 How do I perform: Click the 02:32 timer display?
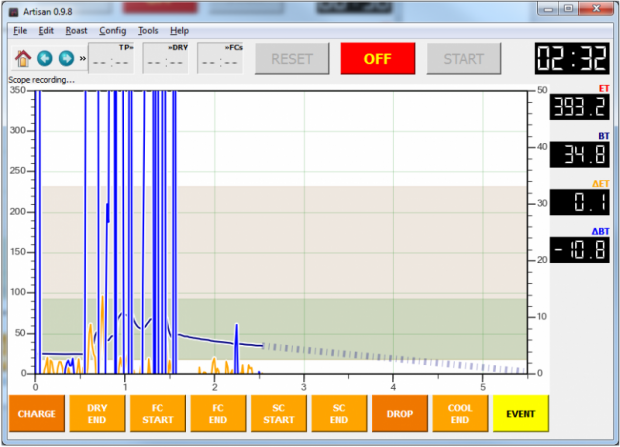pyautogui.click(x=572, y=59)
